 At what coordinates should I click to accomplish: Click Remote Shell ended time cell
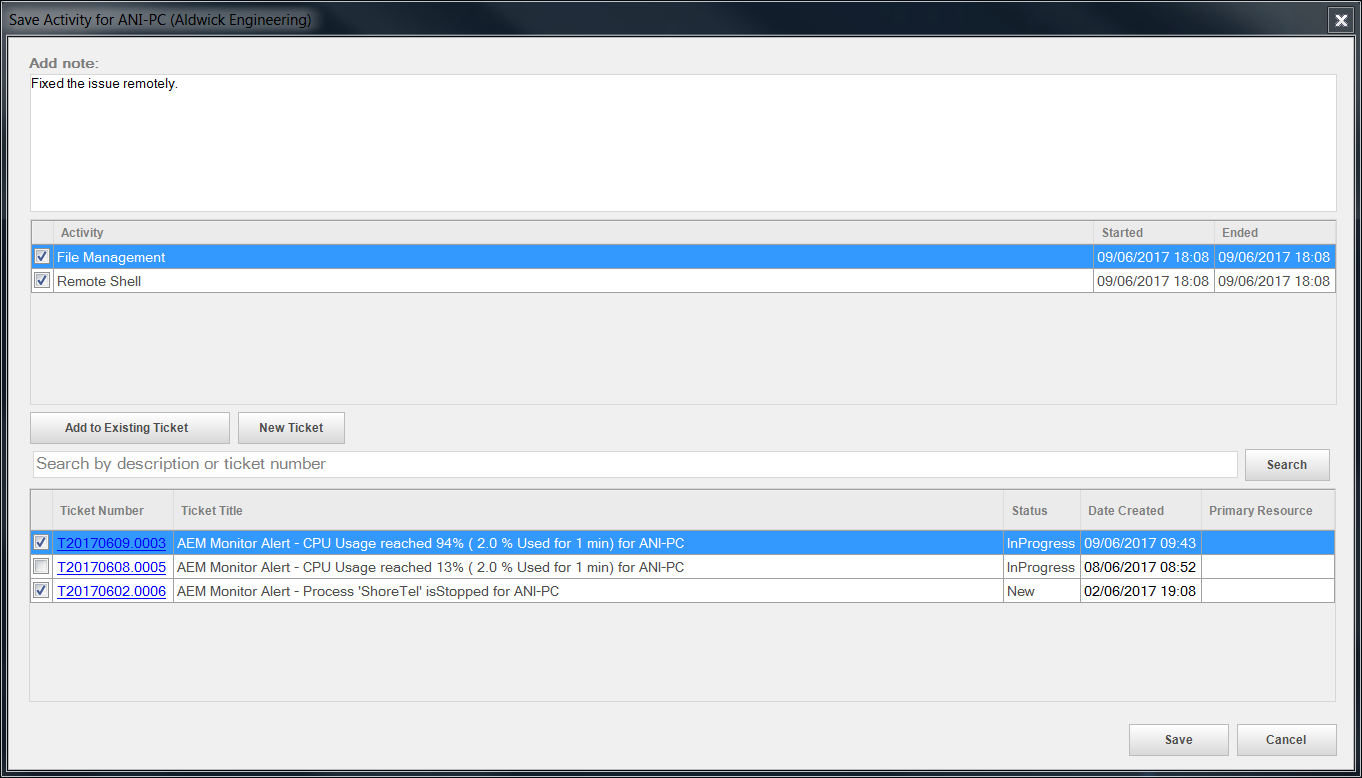[x=1275, y=281]
